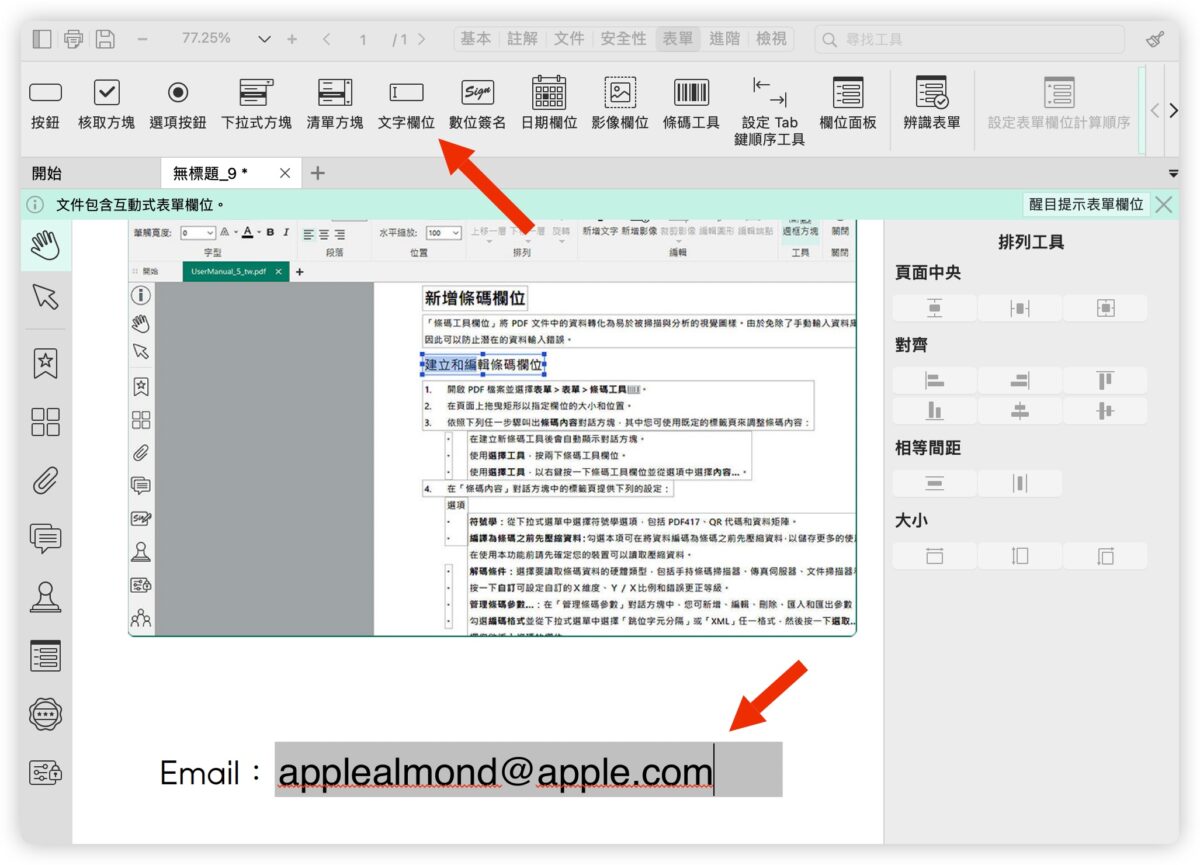1200x865 pixels.
Task: Close the 無標題_9 document tab
Action: (285, 173)
